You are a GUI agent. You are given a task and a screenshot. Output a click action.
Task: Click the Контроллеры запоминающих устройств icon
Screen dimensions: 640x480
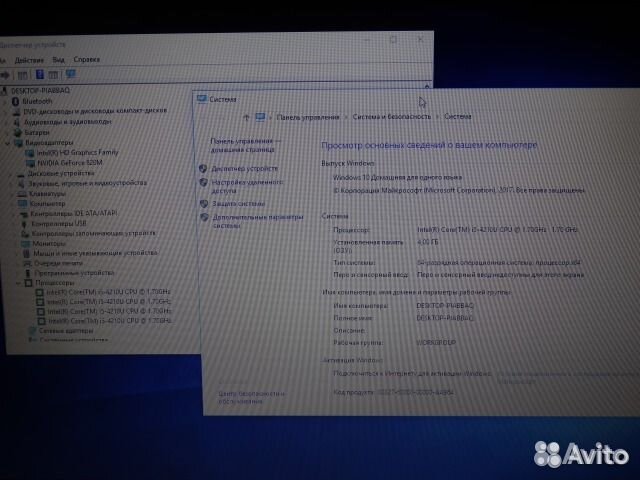pyautogui.click(x=25, y=234)
